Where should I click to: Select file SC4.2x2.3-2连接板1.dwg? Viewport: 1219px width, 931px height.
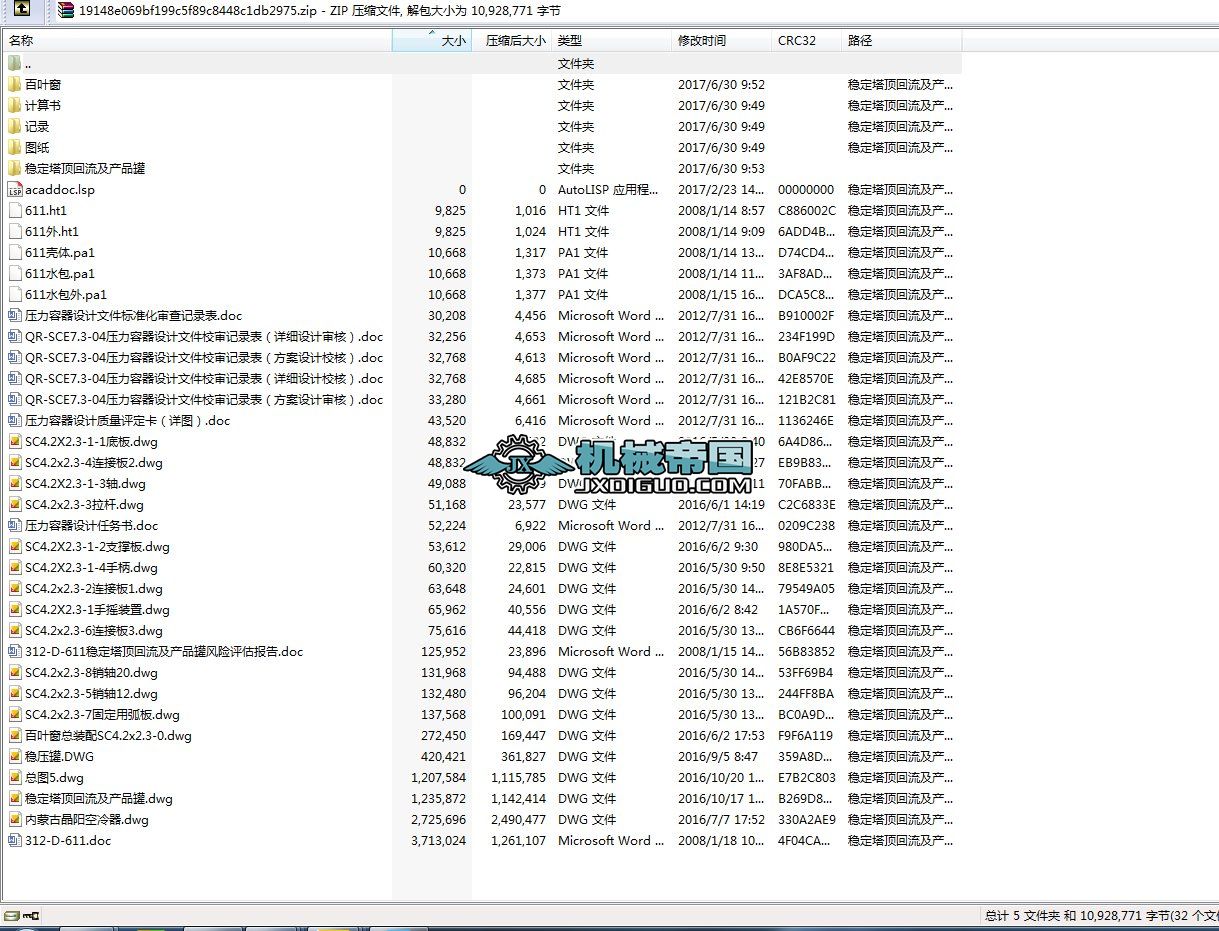tap(94, 588)
